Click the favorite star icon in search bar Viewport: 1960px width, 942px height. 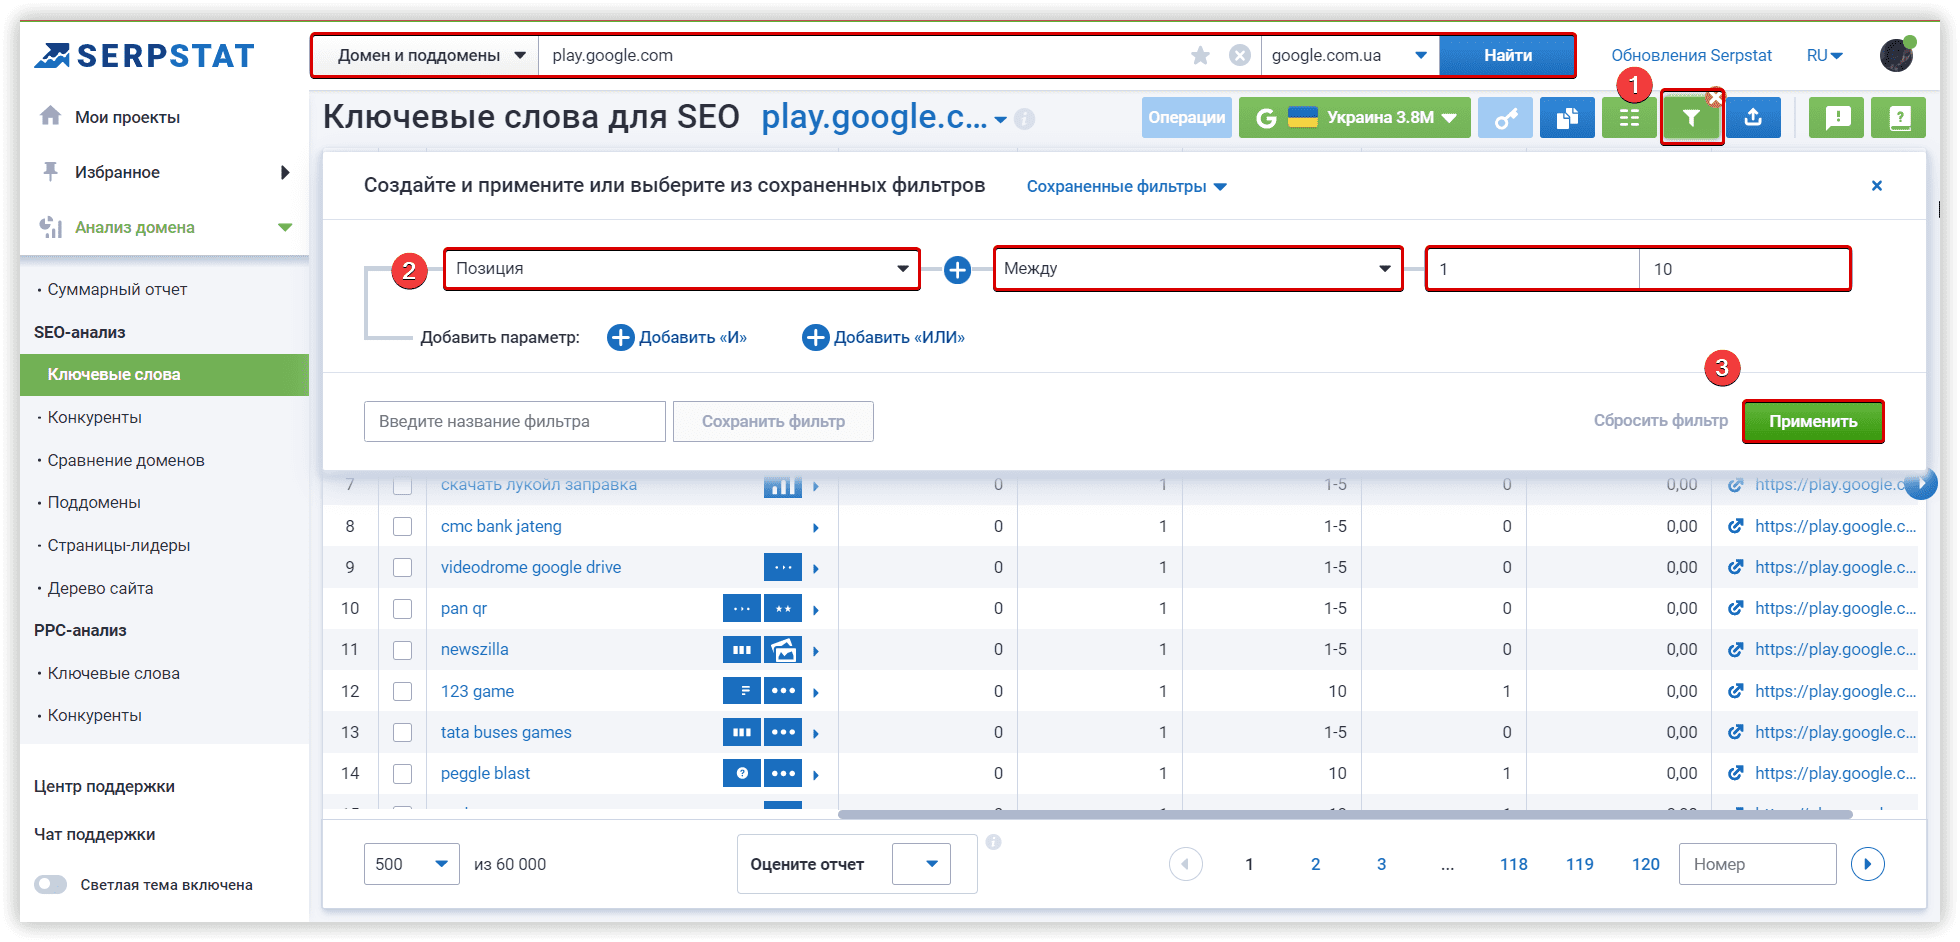1200,56
